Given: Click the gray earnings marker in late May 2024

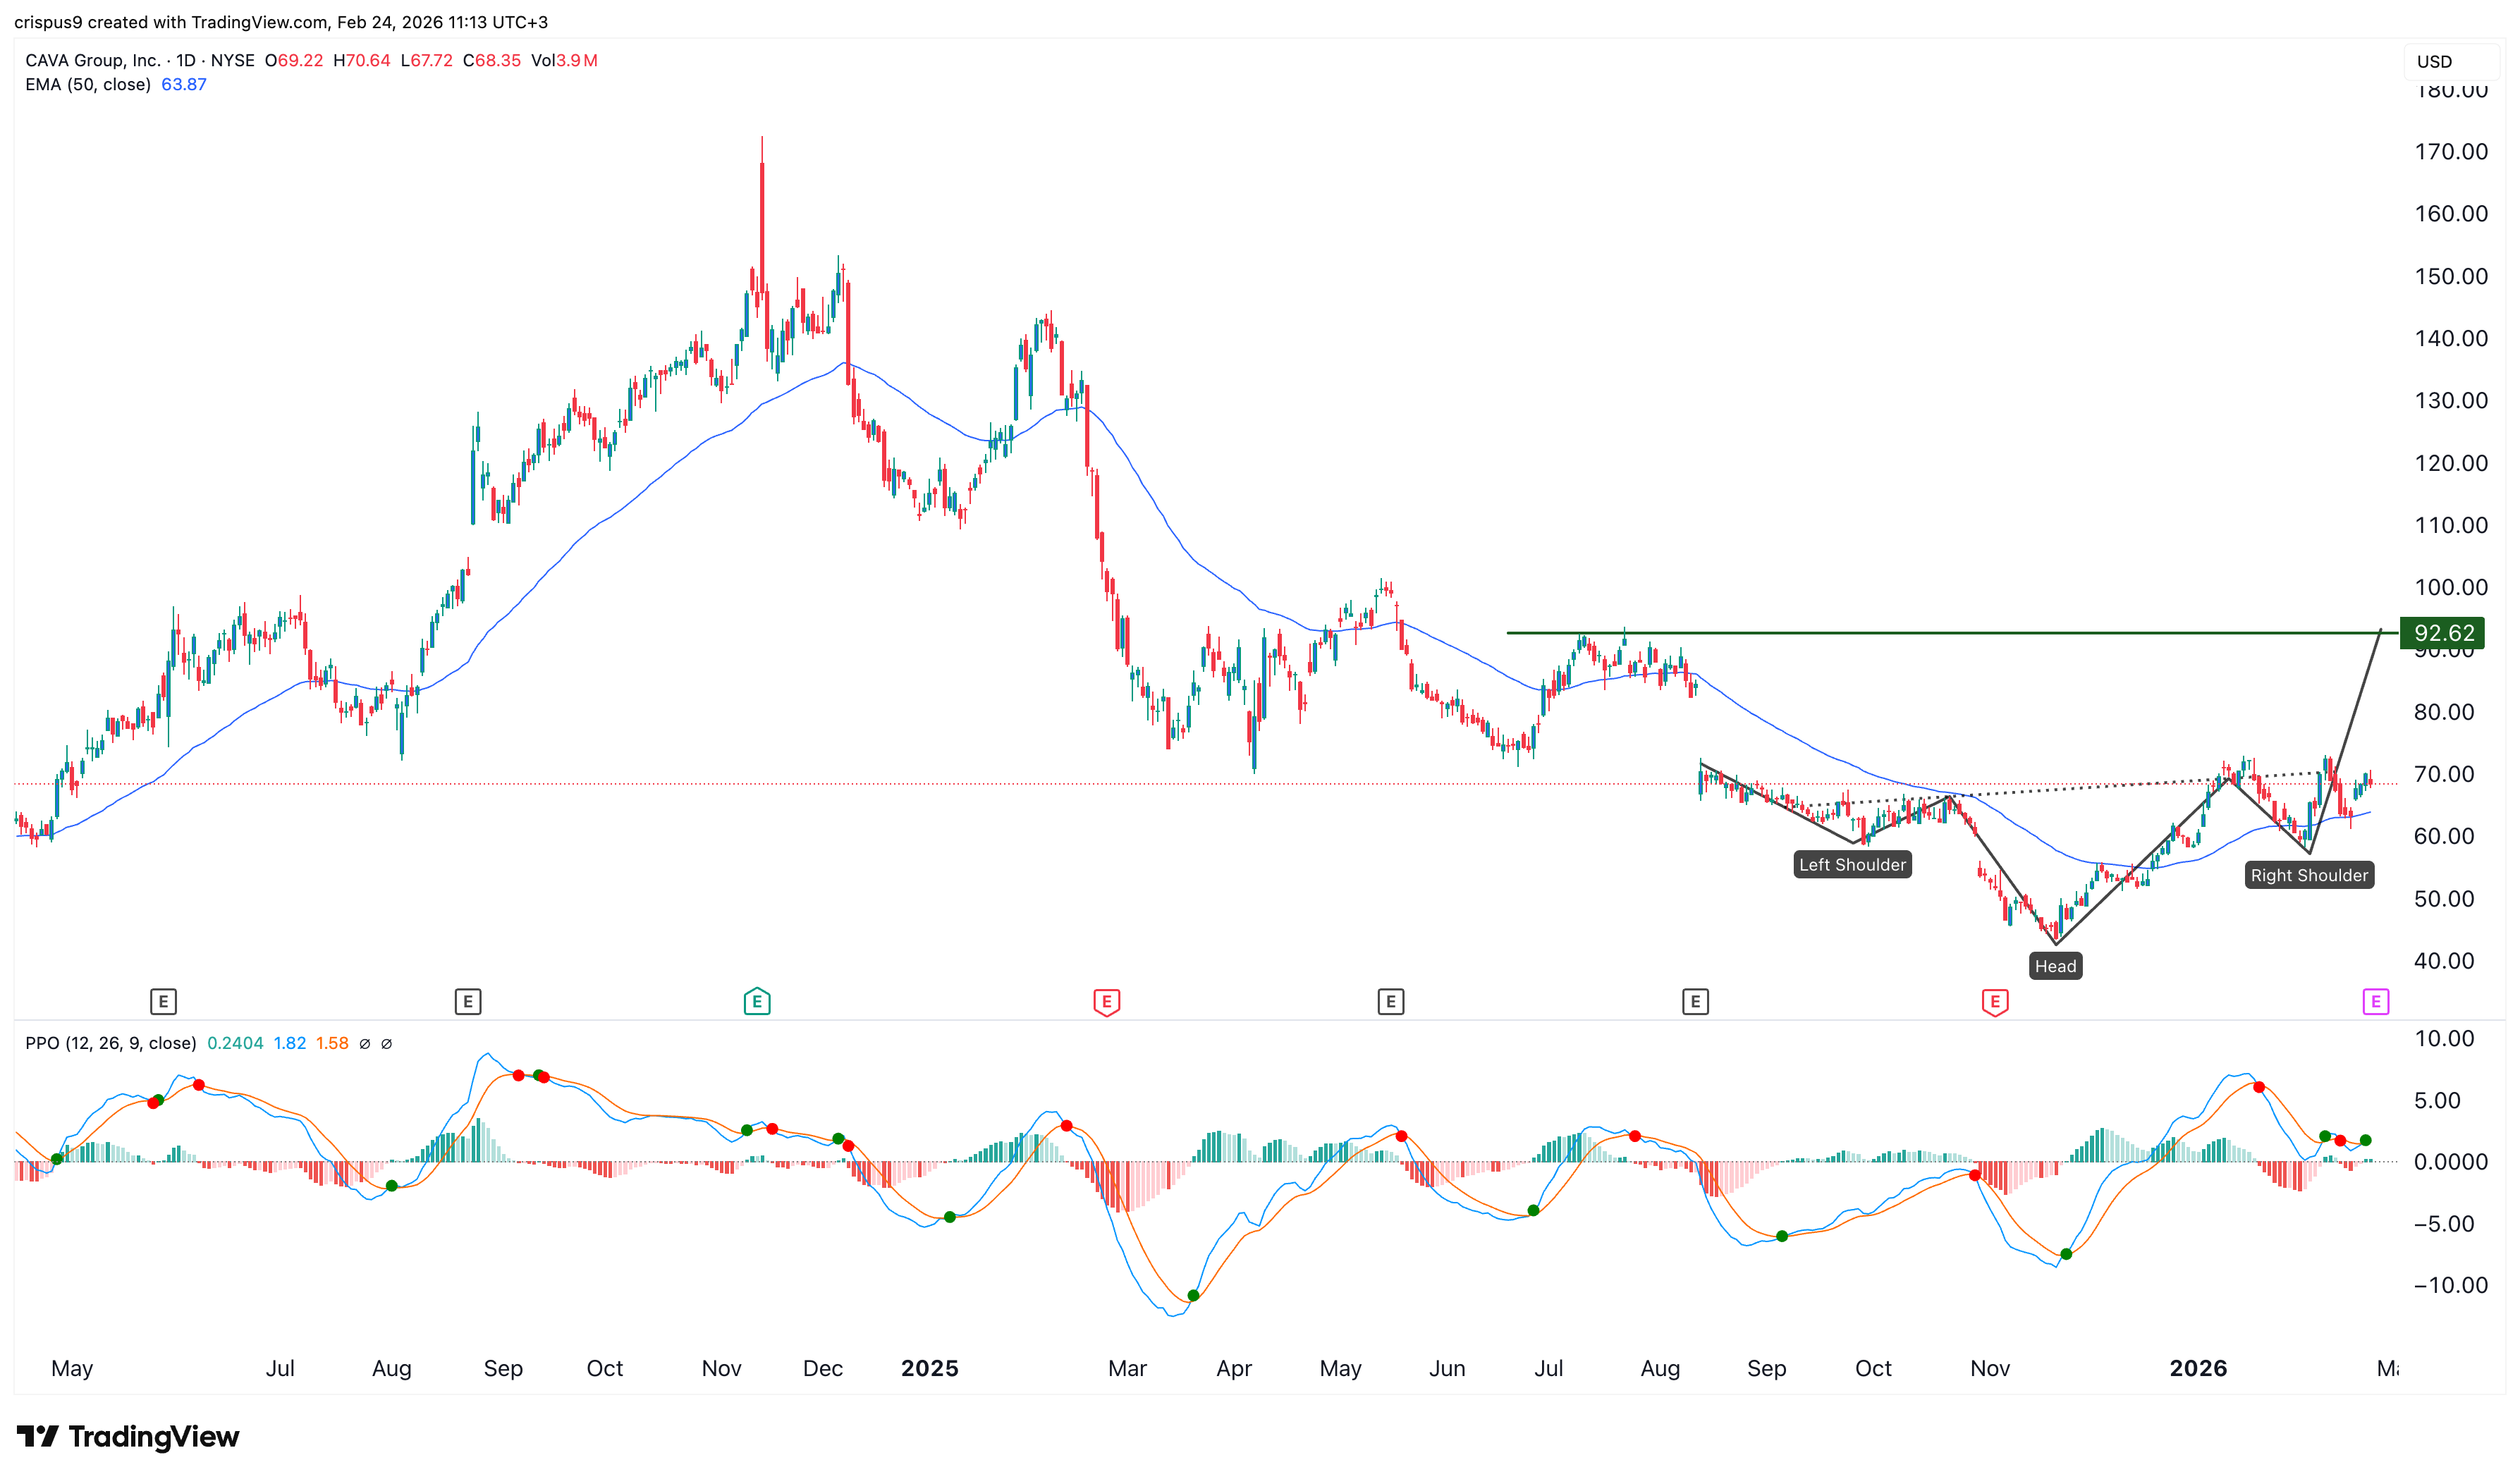Looking at the screenshot, I should (x=163, y=1001).
